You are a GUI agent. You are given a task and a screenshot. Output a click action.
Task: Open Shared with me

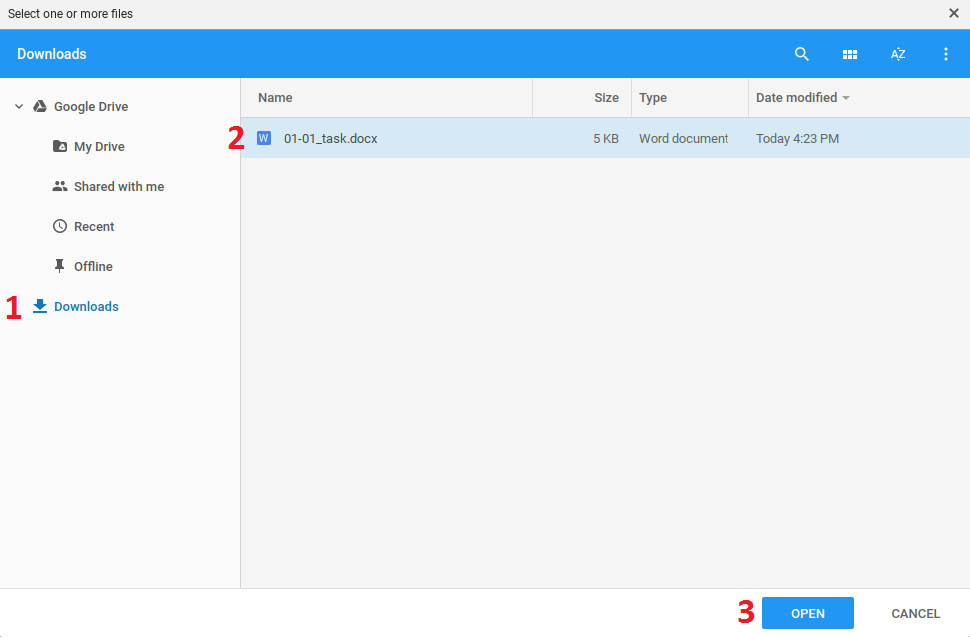click(118, 186)
